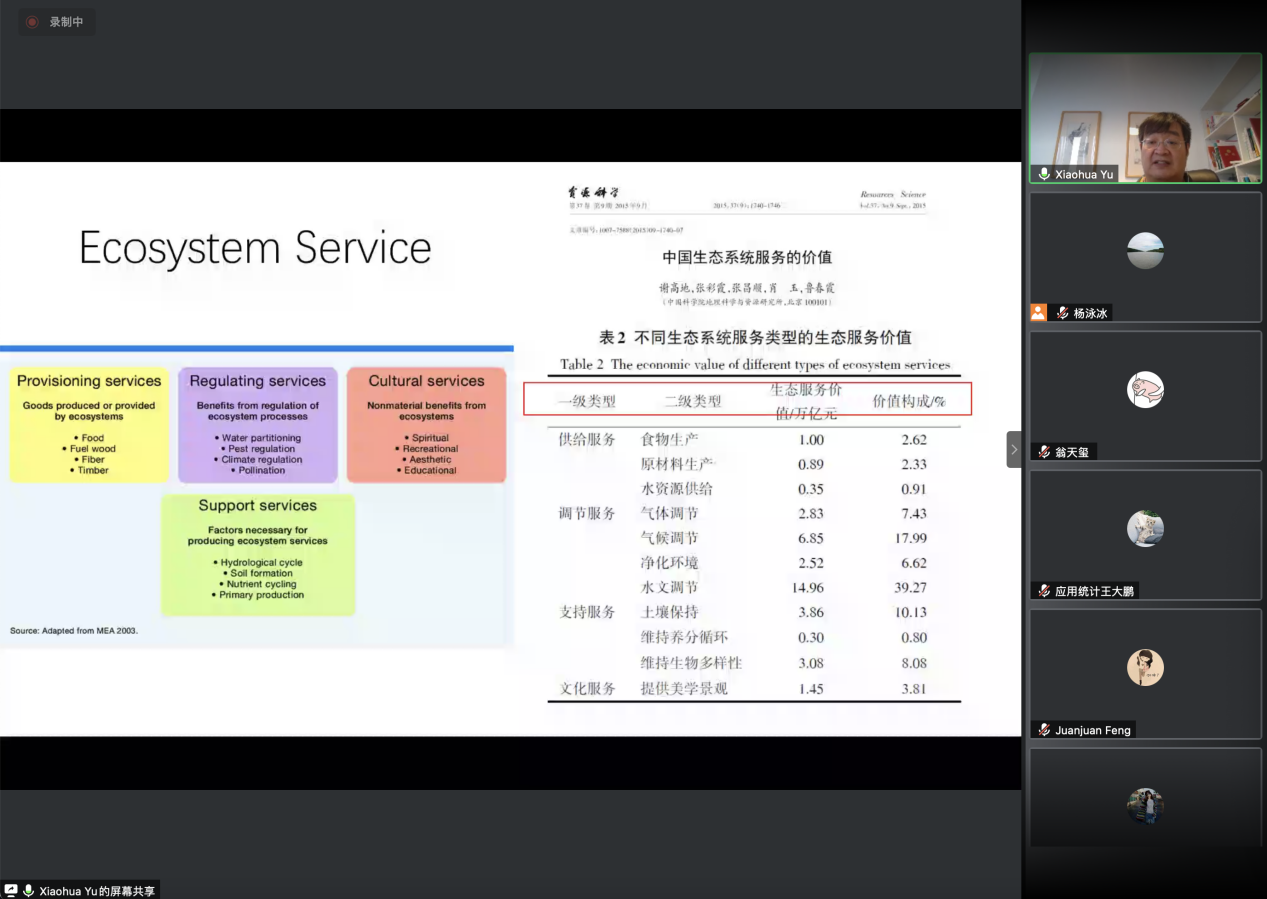Click the muted mic icon beside 应用统计王大鹏

click(x=1044, y=591)
